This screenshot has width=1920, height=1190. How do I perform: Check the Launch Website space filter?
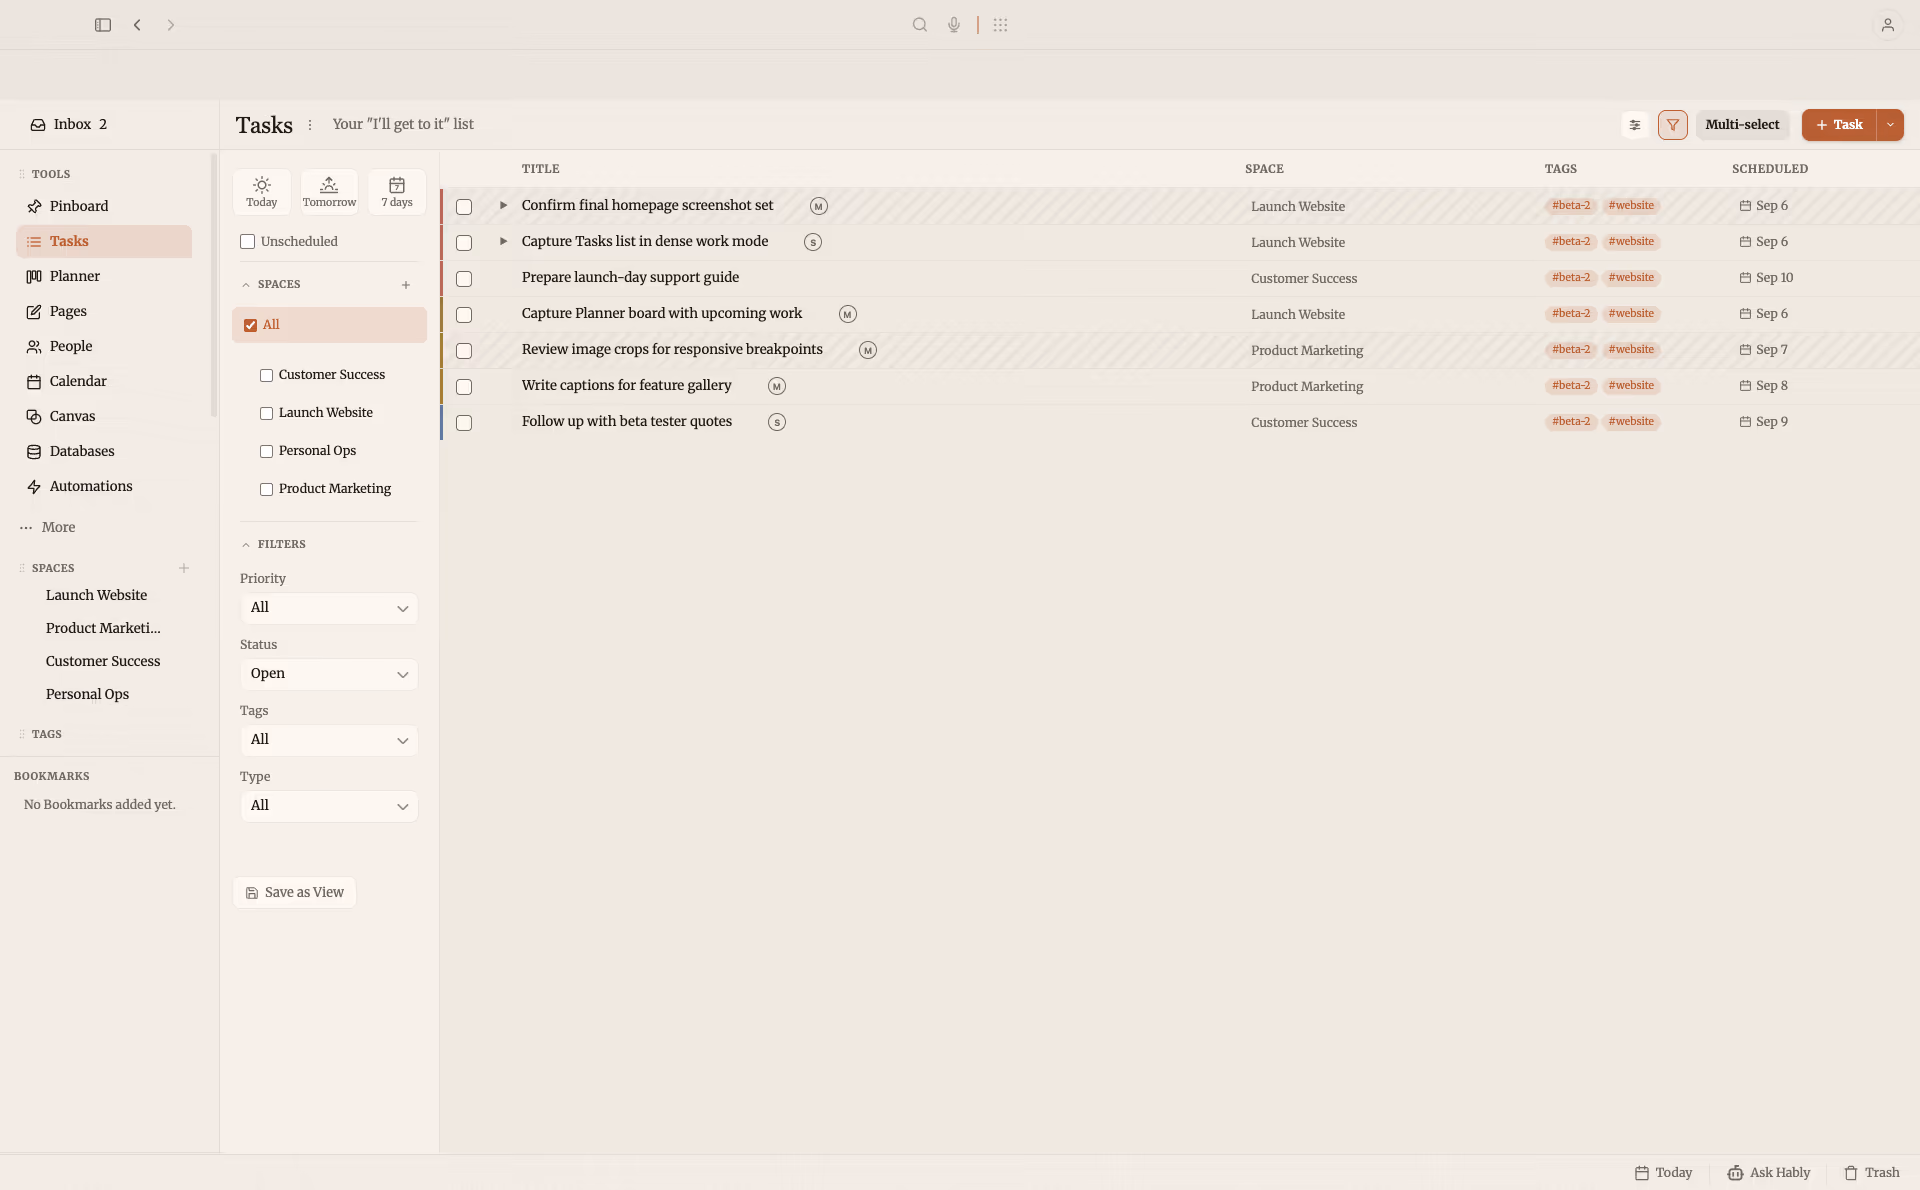(x=266, y=414)
